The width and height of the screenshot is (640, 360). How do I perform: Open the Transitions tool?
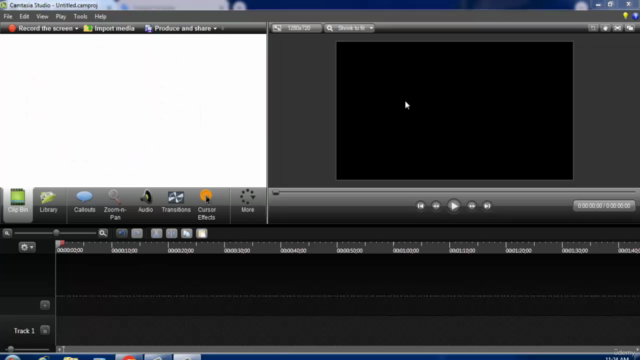click(x=176, y=201)
